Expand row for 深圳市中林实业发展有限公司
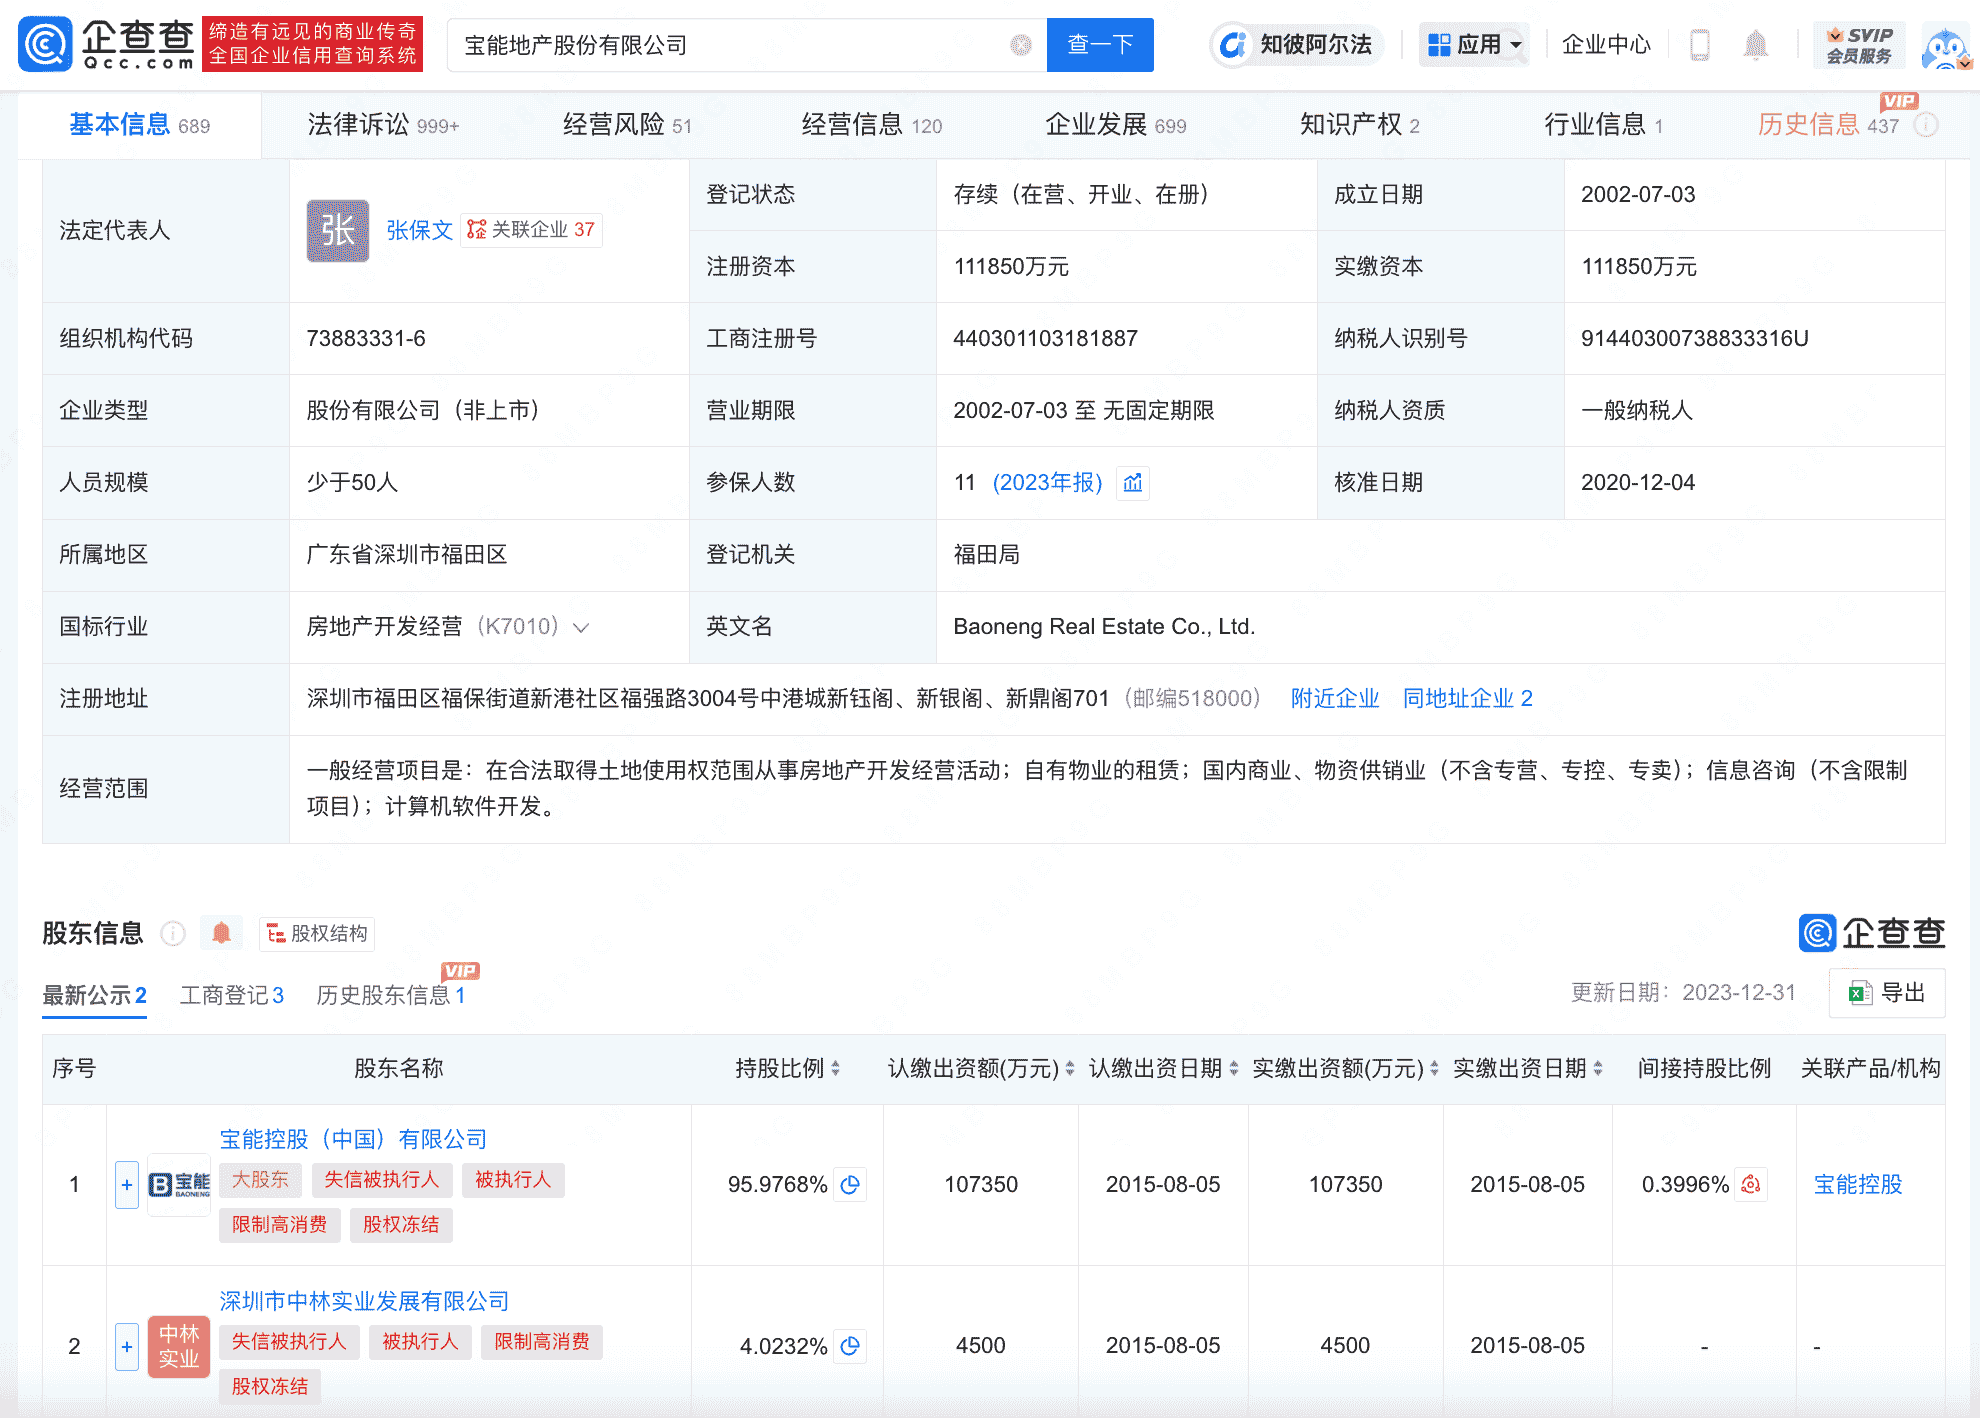1980x1418 pixels. (x=127, y=1346)
